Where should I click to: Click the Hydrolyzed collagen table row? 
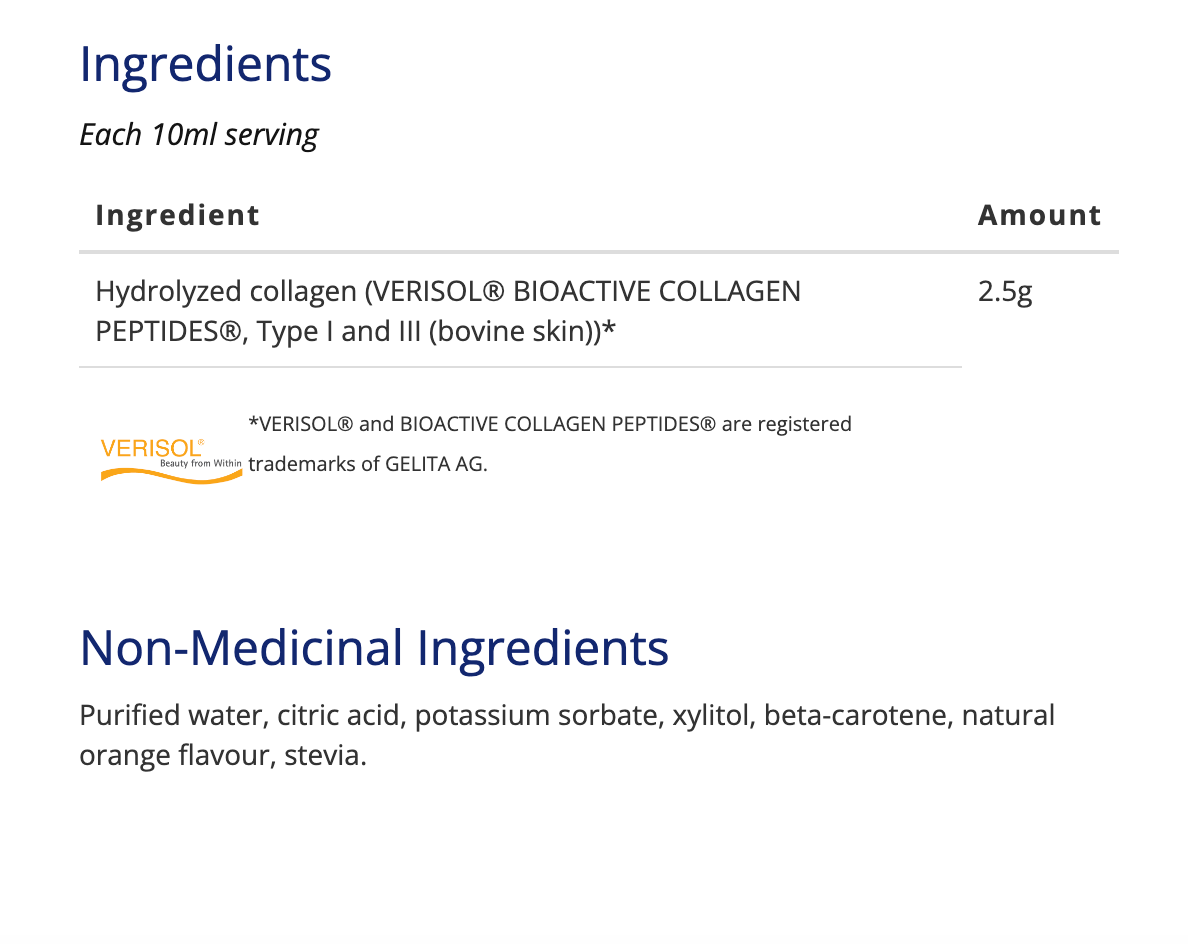(448, 311)
